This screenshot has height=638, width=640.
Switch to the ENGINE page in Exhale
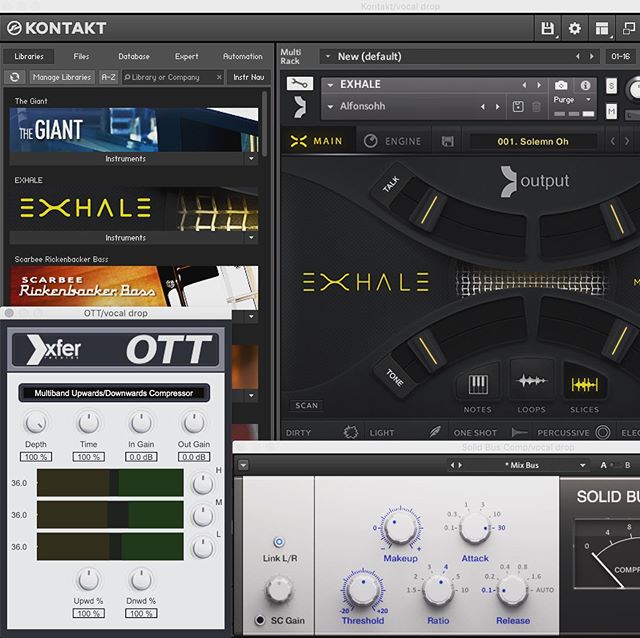[392, 141]
